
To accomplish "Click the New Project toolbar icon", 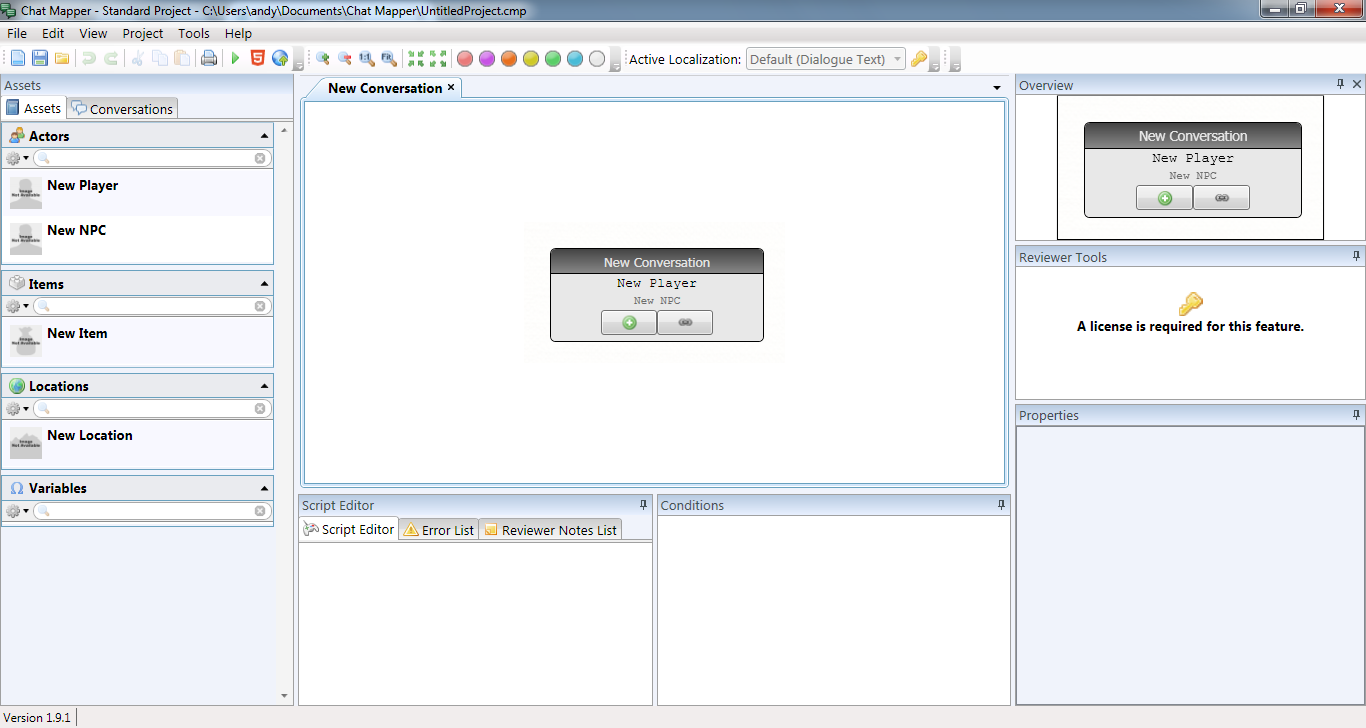I will click(x=18, y=59).
